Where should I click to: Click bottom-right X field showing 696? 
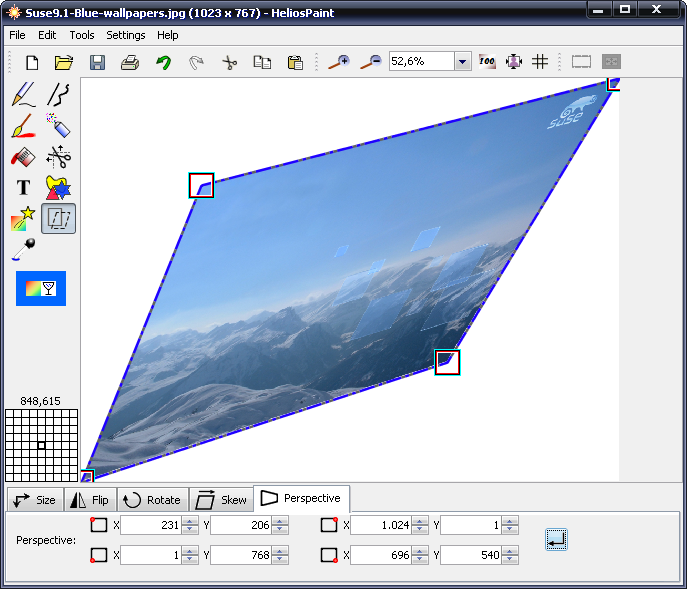click(381, 555)
